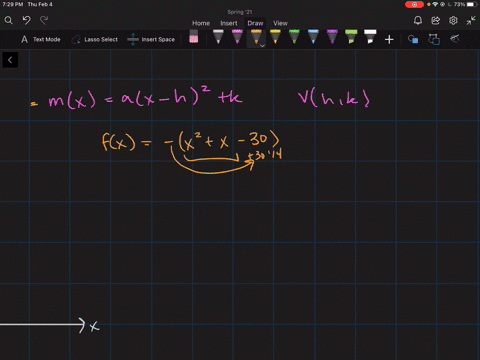480x360 pixels.
Task: Switch to Text Mode
Action: tap(41, 39)
